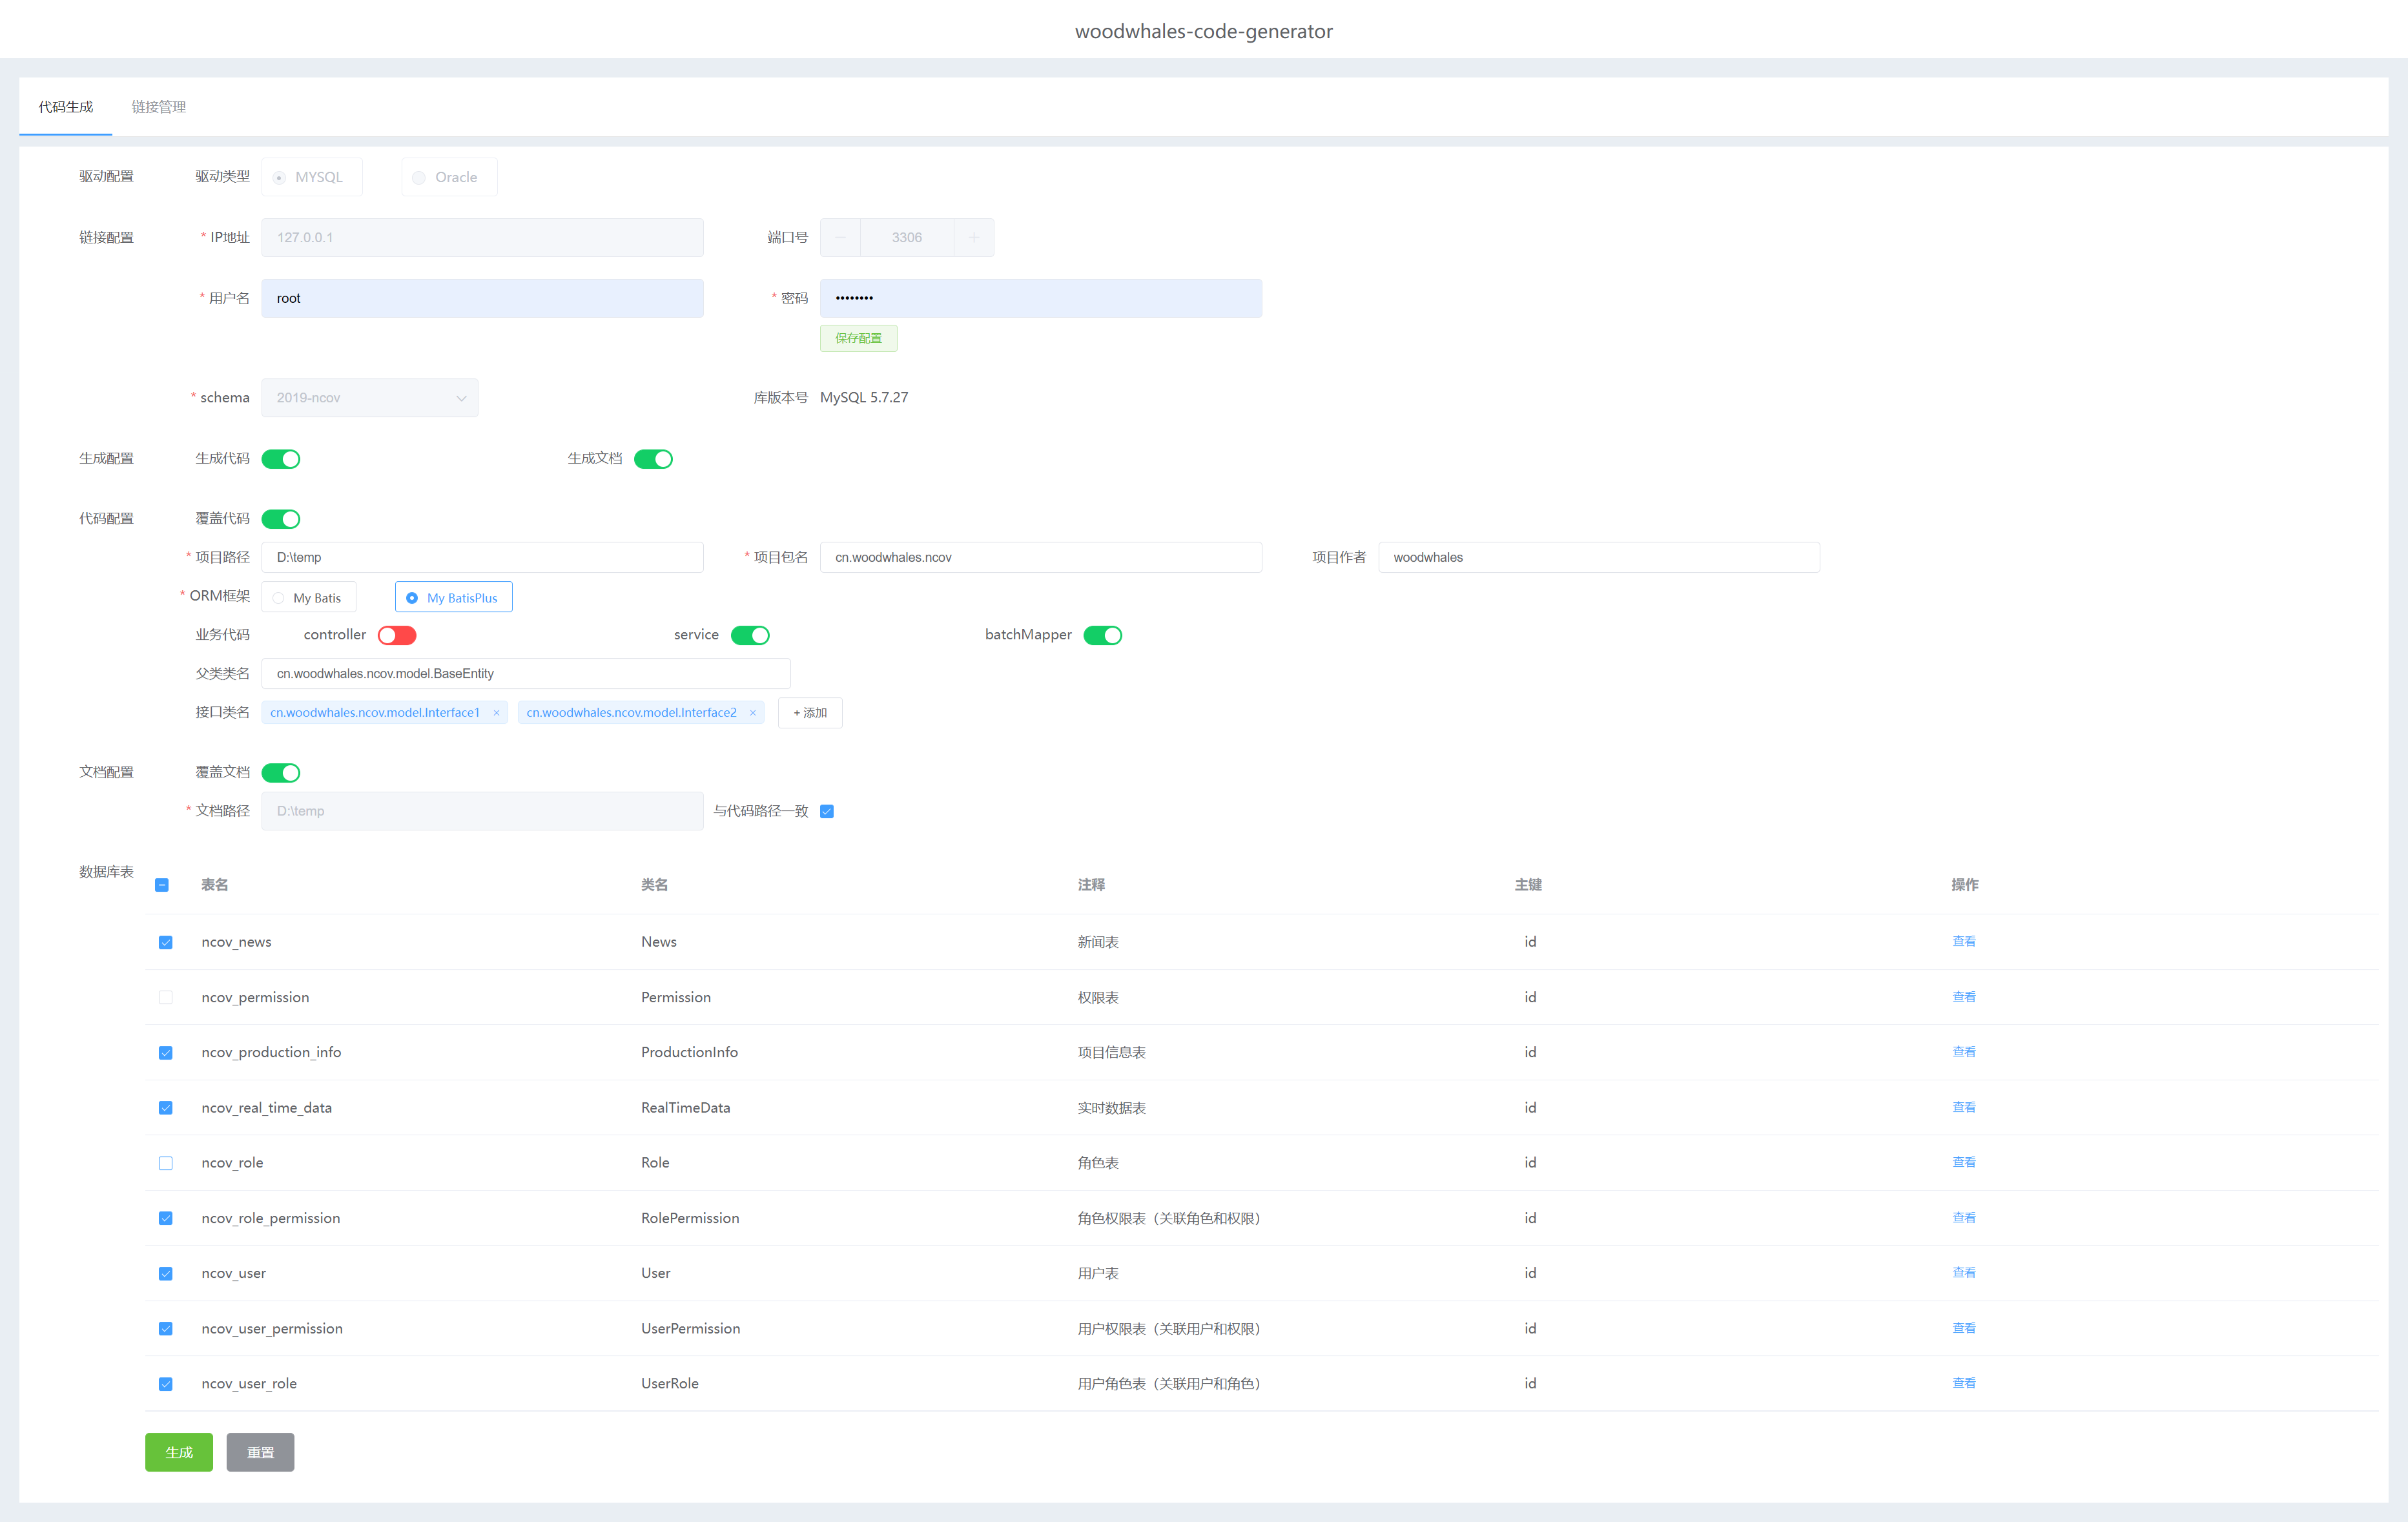Remove the Interface2 tag via its x icon
This screenshot has height=1522, width=2408.
point(752,713)
